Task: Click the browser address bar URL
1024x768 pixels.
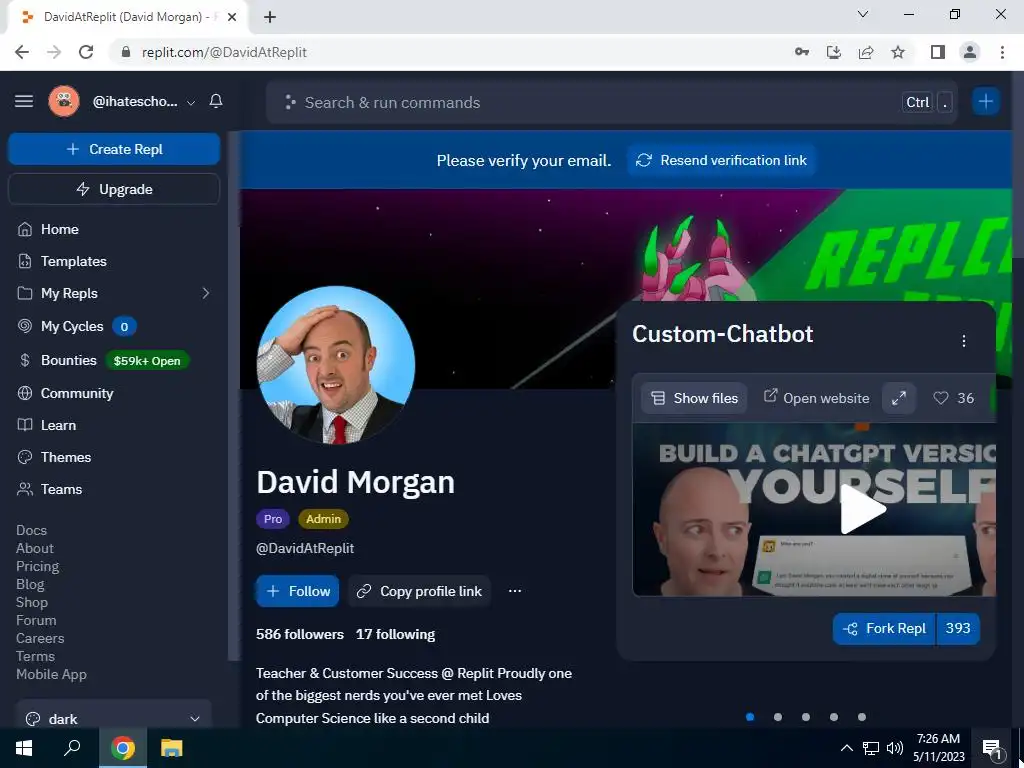Action: point(224,52)
